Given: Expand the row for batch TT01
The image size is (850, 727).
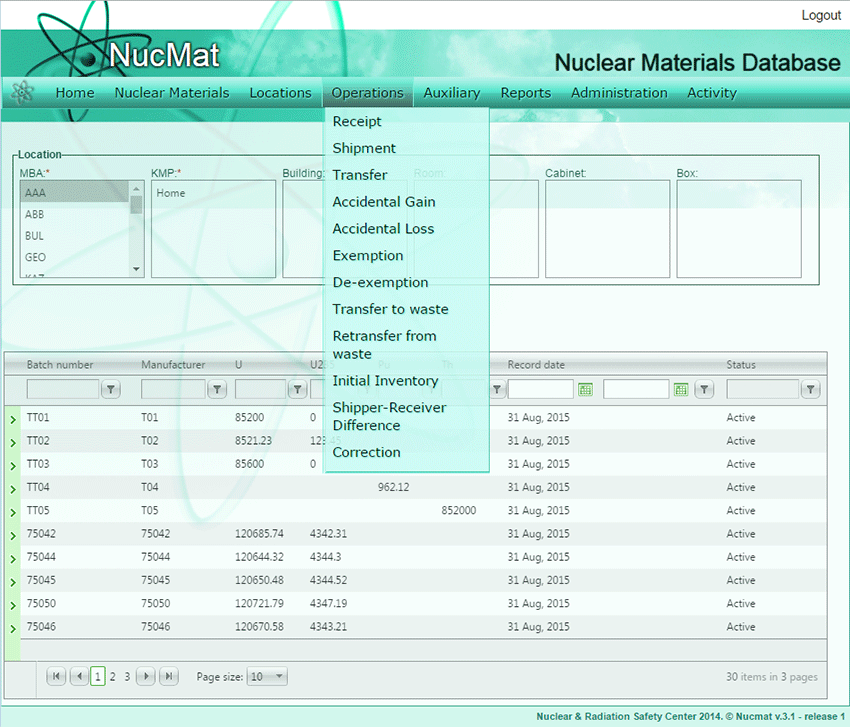Looking at the screenshot, I should click(x=13, y=419).
